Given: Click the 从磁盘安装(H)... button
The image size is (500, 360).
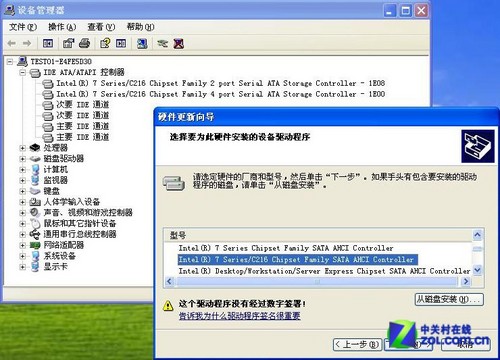Looking at the screenshot, I should click(449, 299).
